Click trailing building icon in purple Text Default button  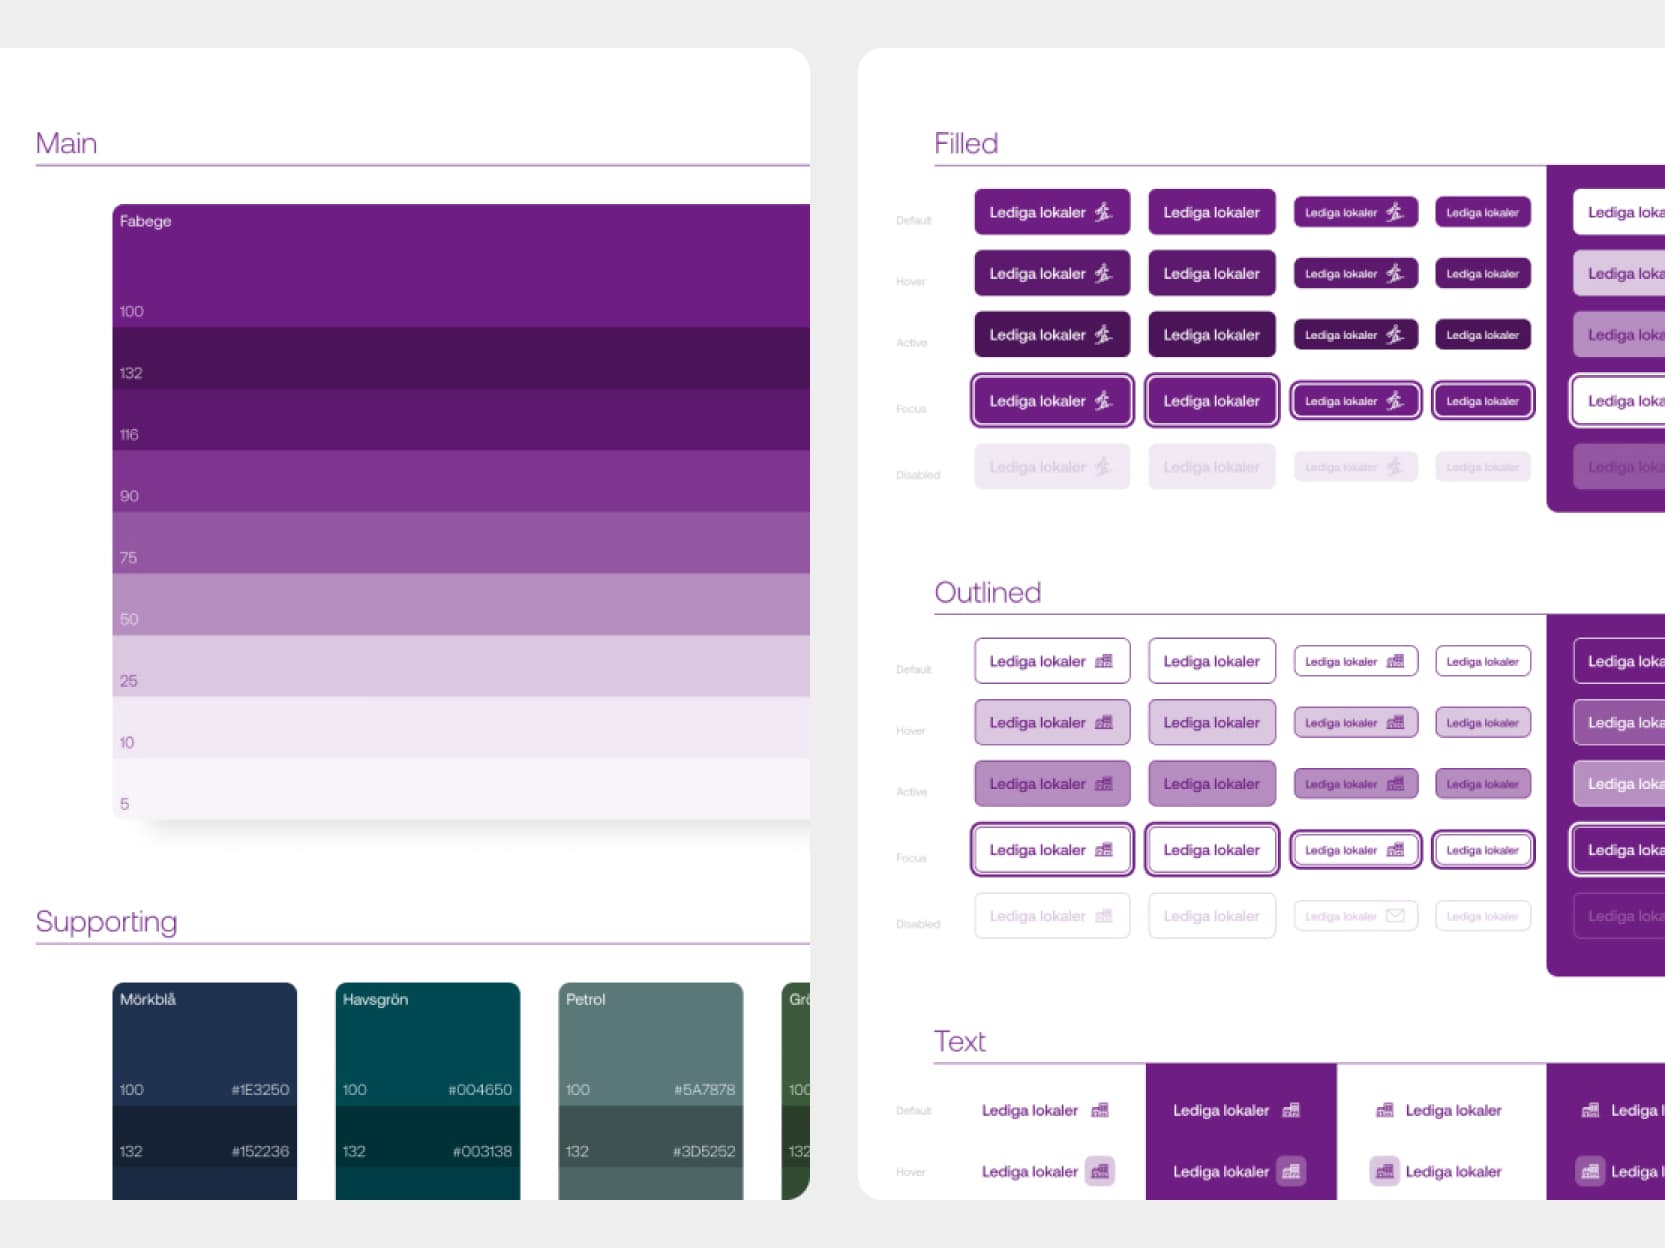[x=1291, y=1110]
